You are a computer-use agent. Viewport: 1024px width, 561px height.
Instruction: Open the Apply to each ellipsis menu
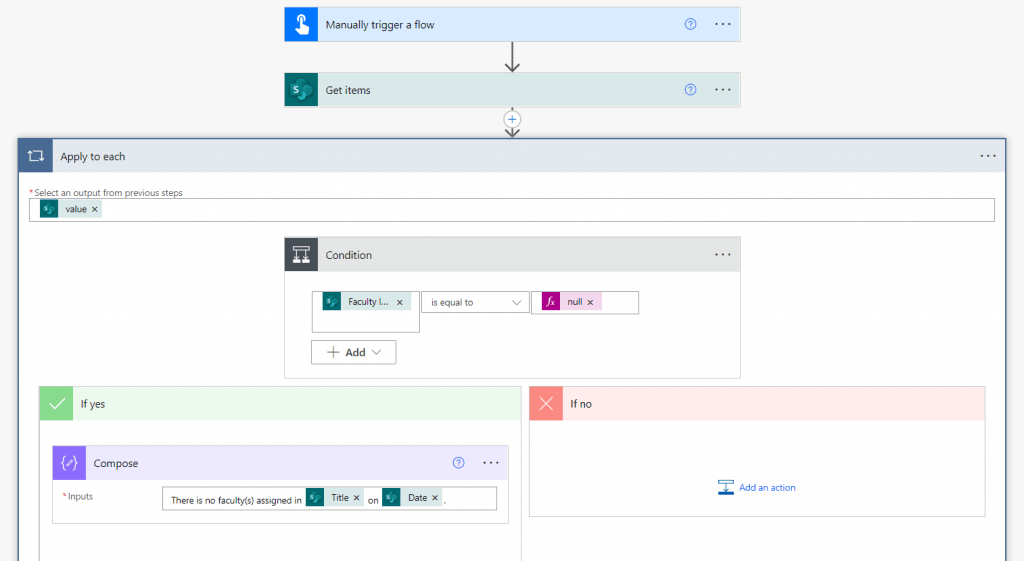pyautogui.click(x=988, y=156)
